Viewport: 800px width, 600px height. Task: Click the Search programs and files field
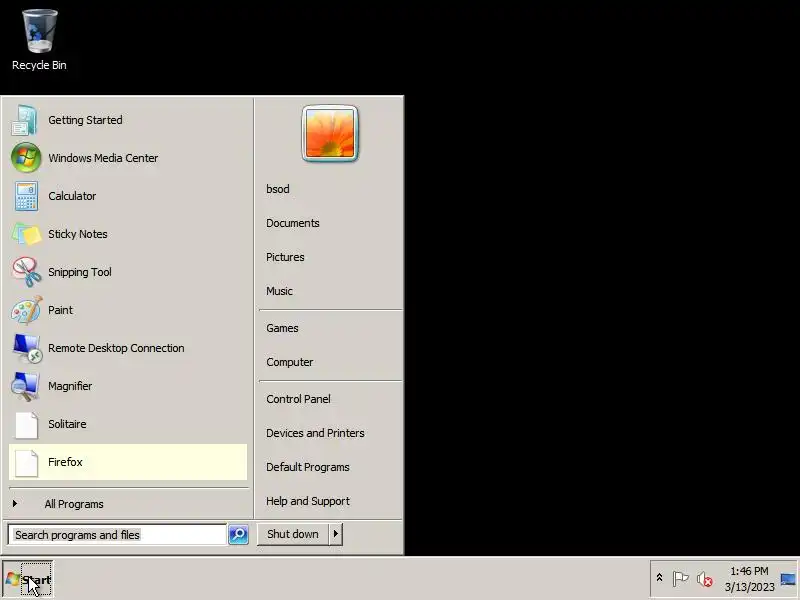(x=117, y=535)
